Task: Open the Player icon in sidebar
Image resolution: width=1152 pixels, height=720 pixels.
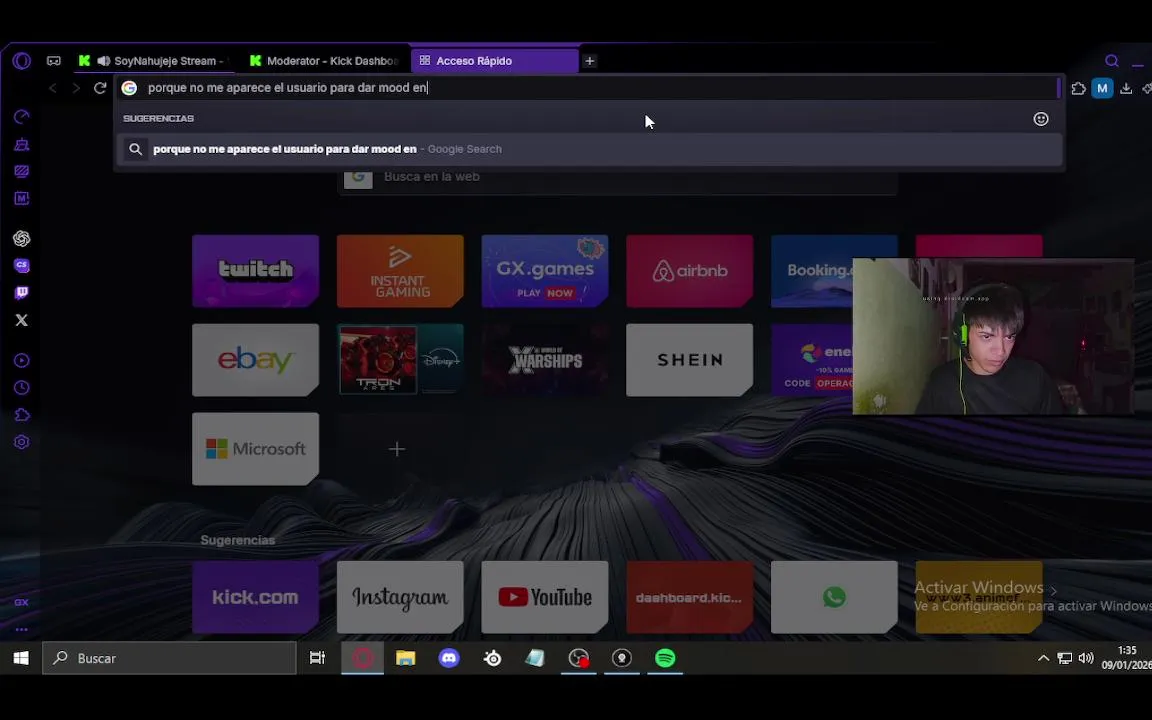Action: (21, 360)
